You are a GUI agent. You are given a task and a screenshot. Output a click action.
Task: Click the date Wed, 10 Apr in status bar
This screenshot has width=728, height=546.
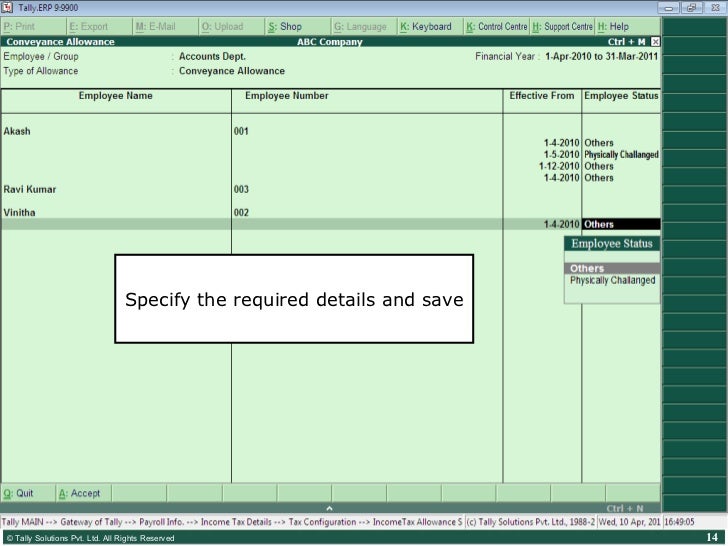tap(629, 522)
